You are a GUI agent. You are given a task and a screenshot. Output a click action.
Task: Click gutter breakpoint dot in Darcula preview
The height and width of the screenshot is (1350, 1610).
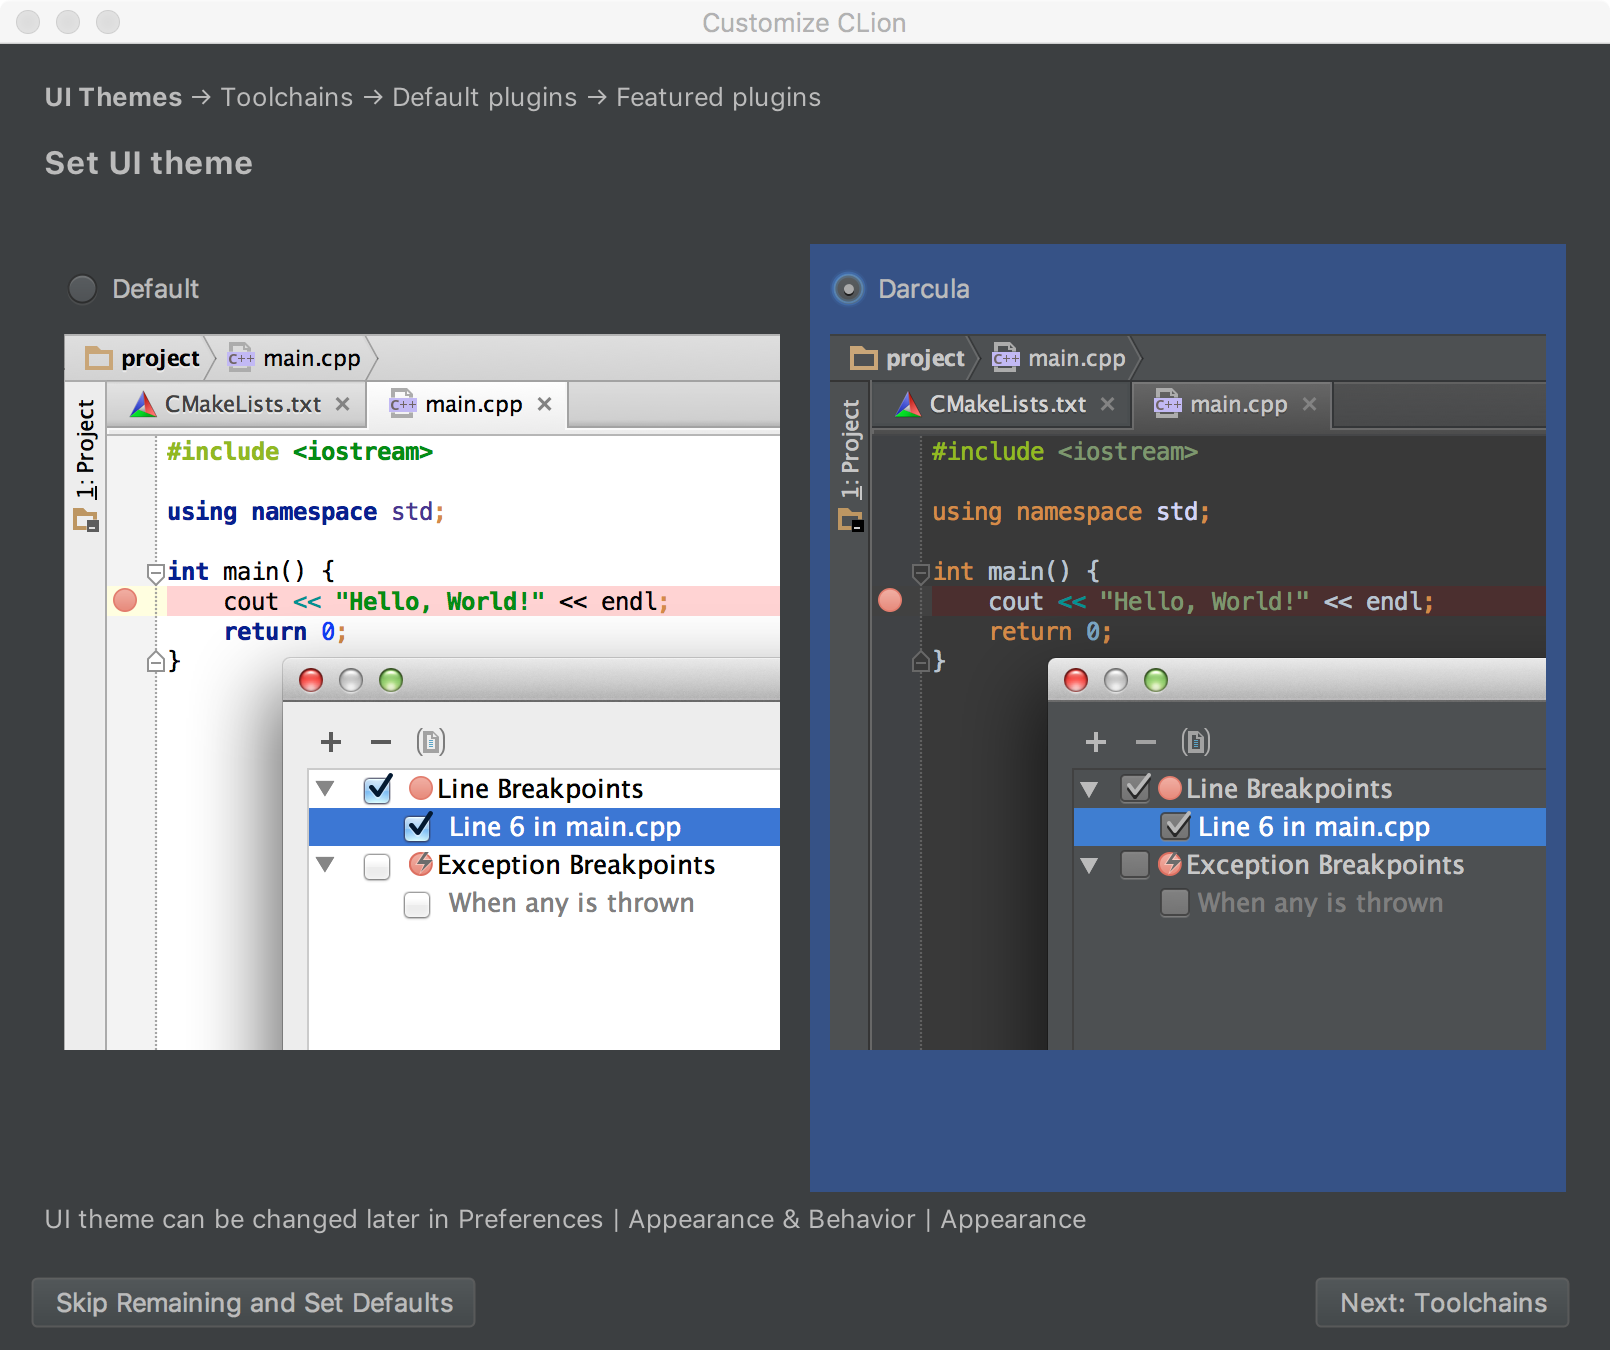(890, 600)
